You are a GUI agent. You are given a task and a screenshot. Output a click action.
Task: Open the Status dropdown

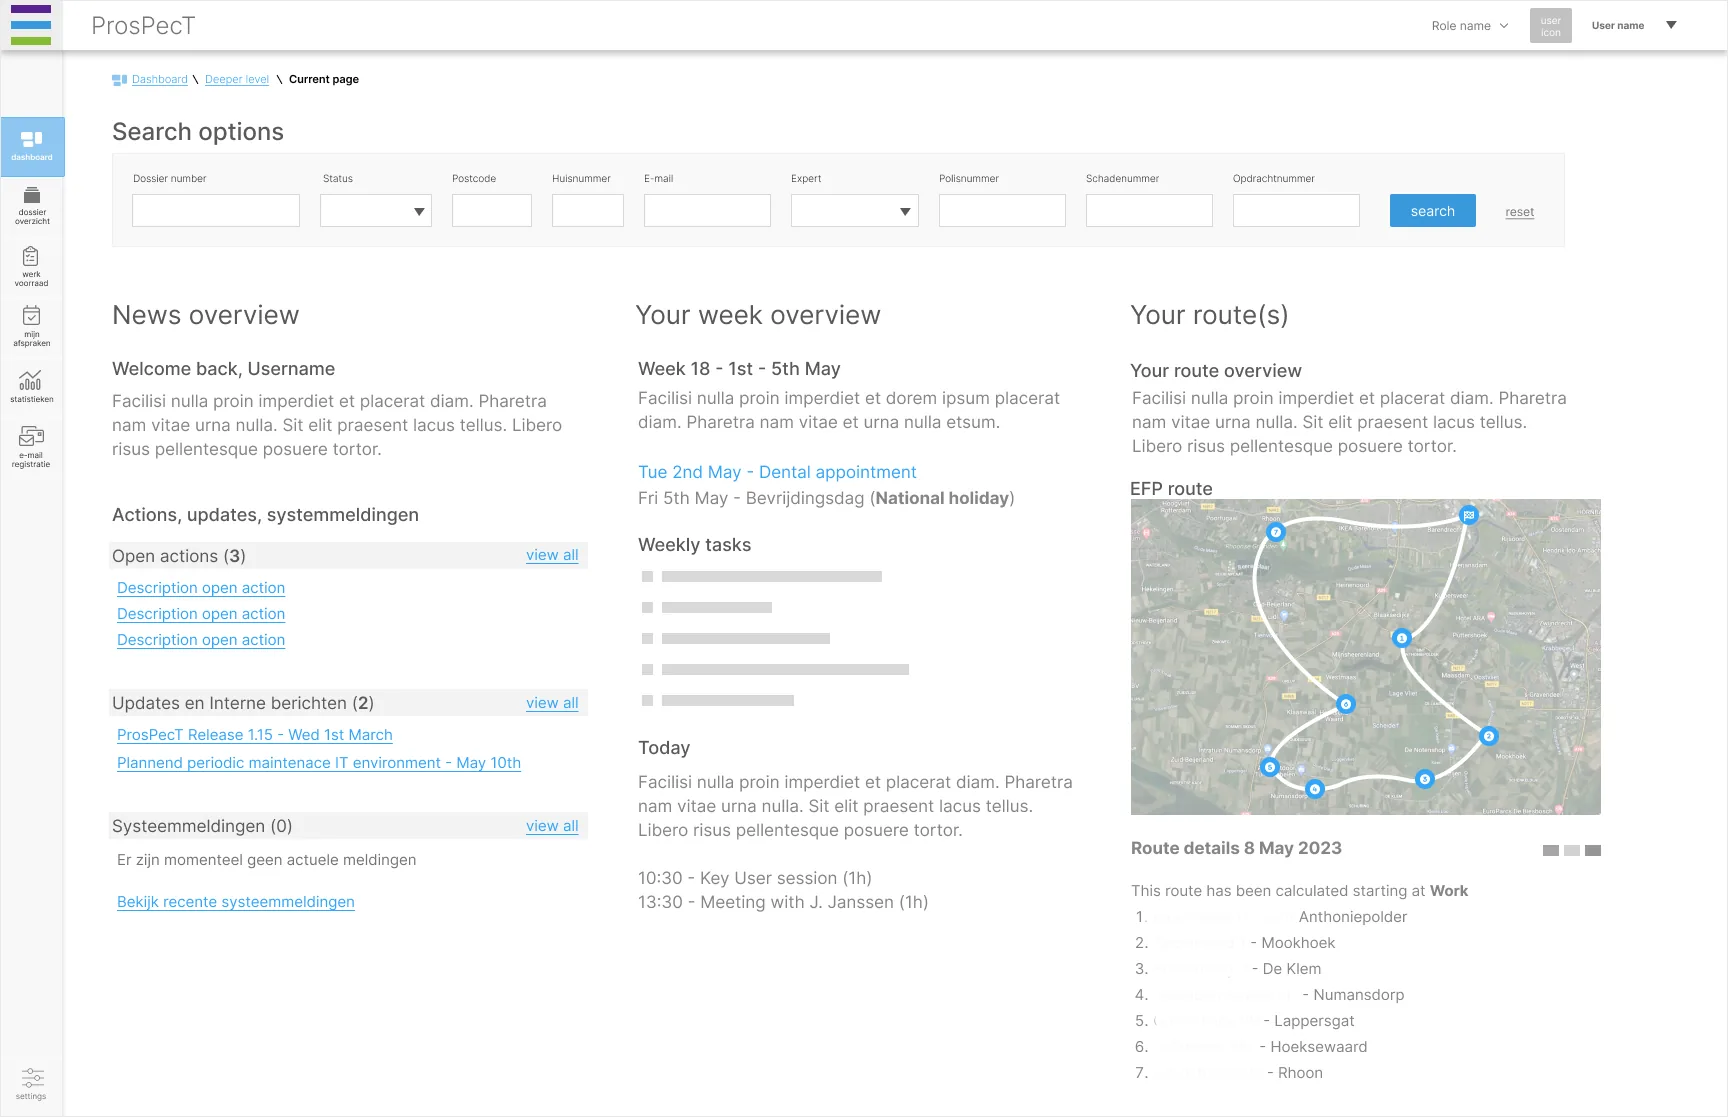376,211
